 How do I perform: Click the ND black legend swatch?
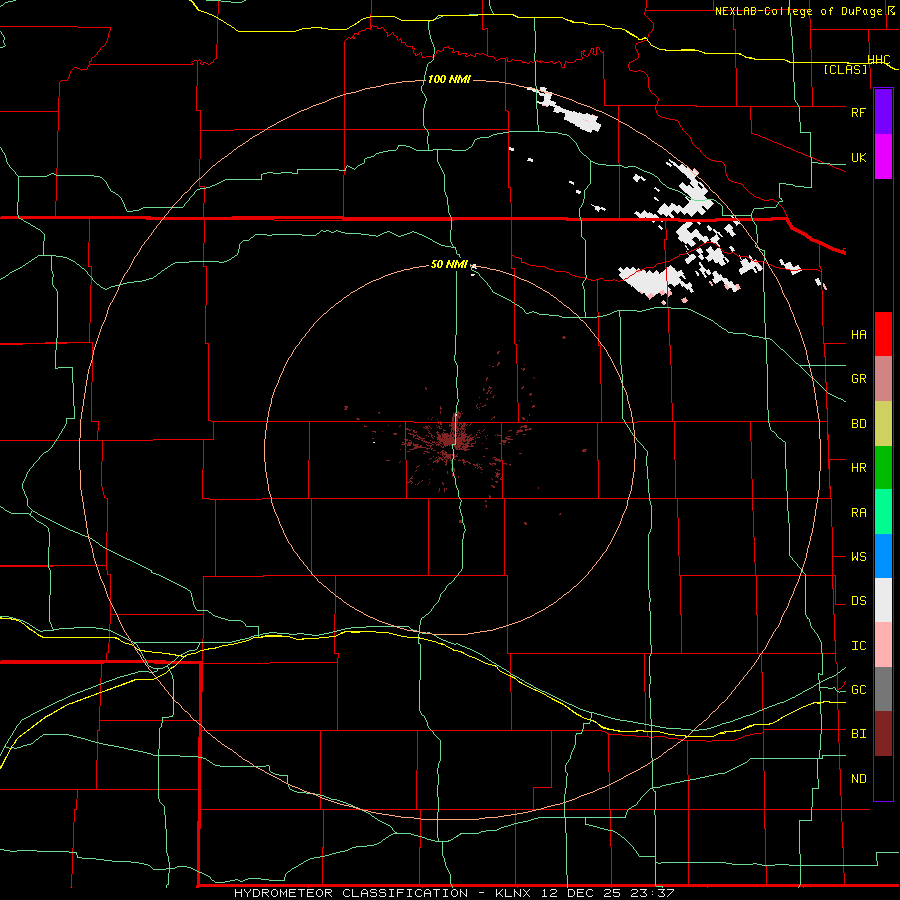tap(883, 778)
